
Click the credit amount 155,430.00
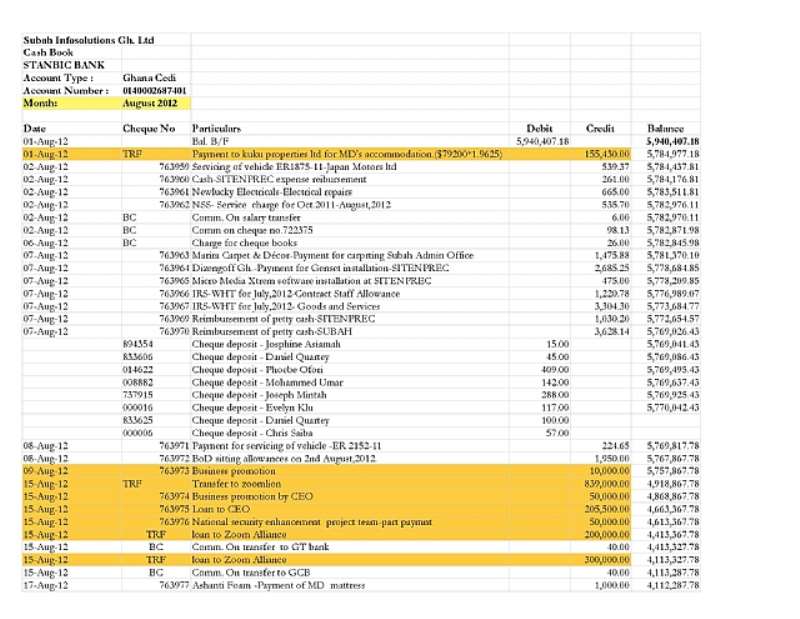pyautogui.click(x=607, y=154)
